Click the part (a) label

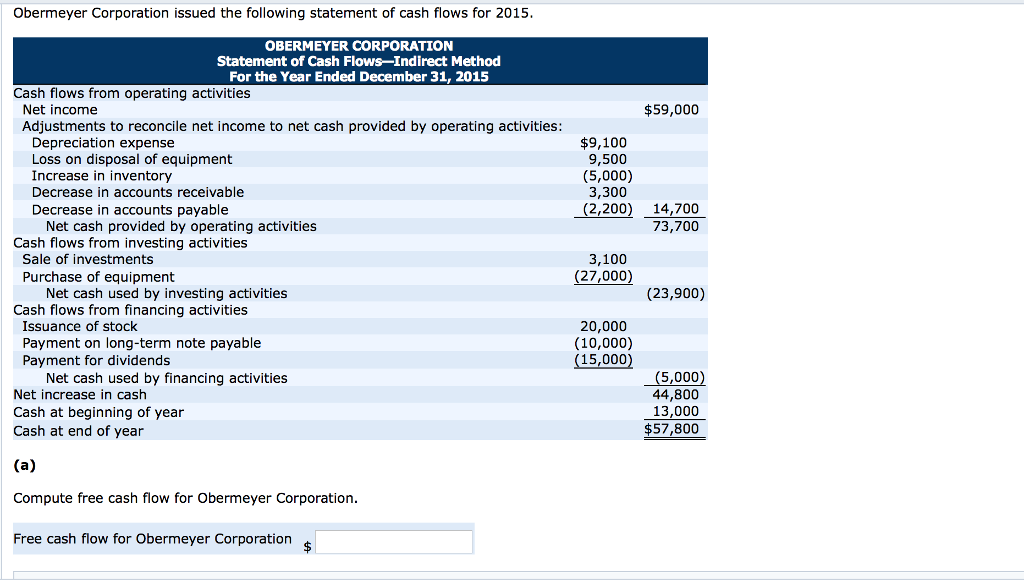(x=25, y=465)
